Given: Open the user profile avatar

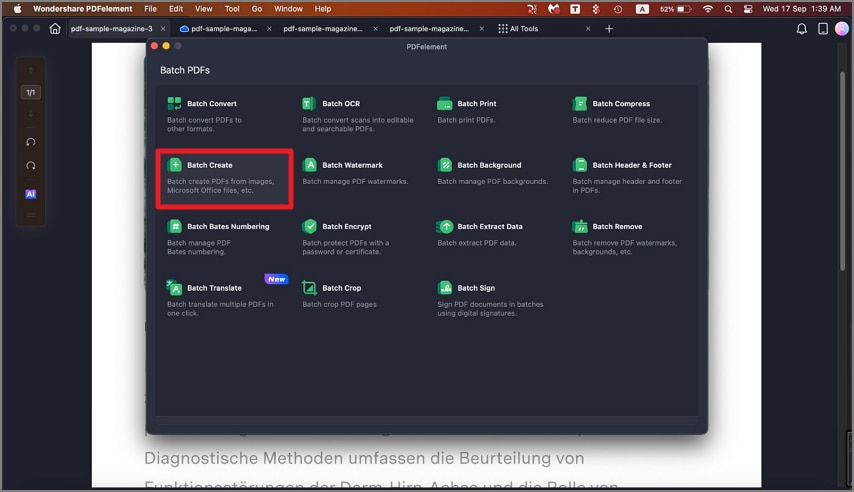Looking at the screenshot, I should click(842, 28).
